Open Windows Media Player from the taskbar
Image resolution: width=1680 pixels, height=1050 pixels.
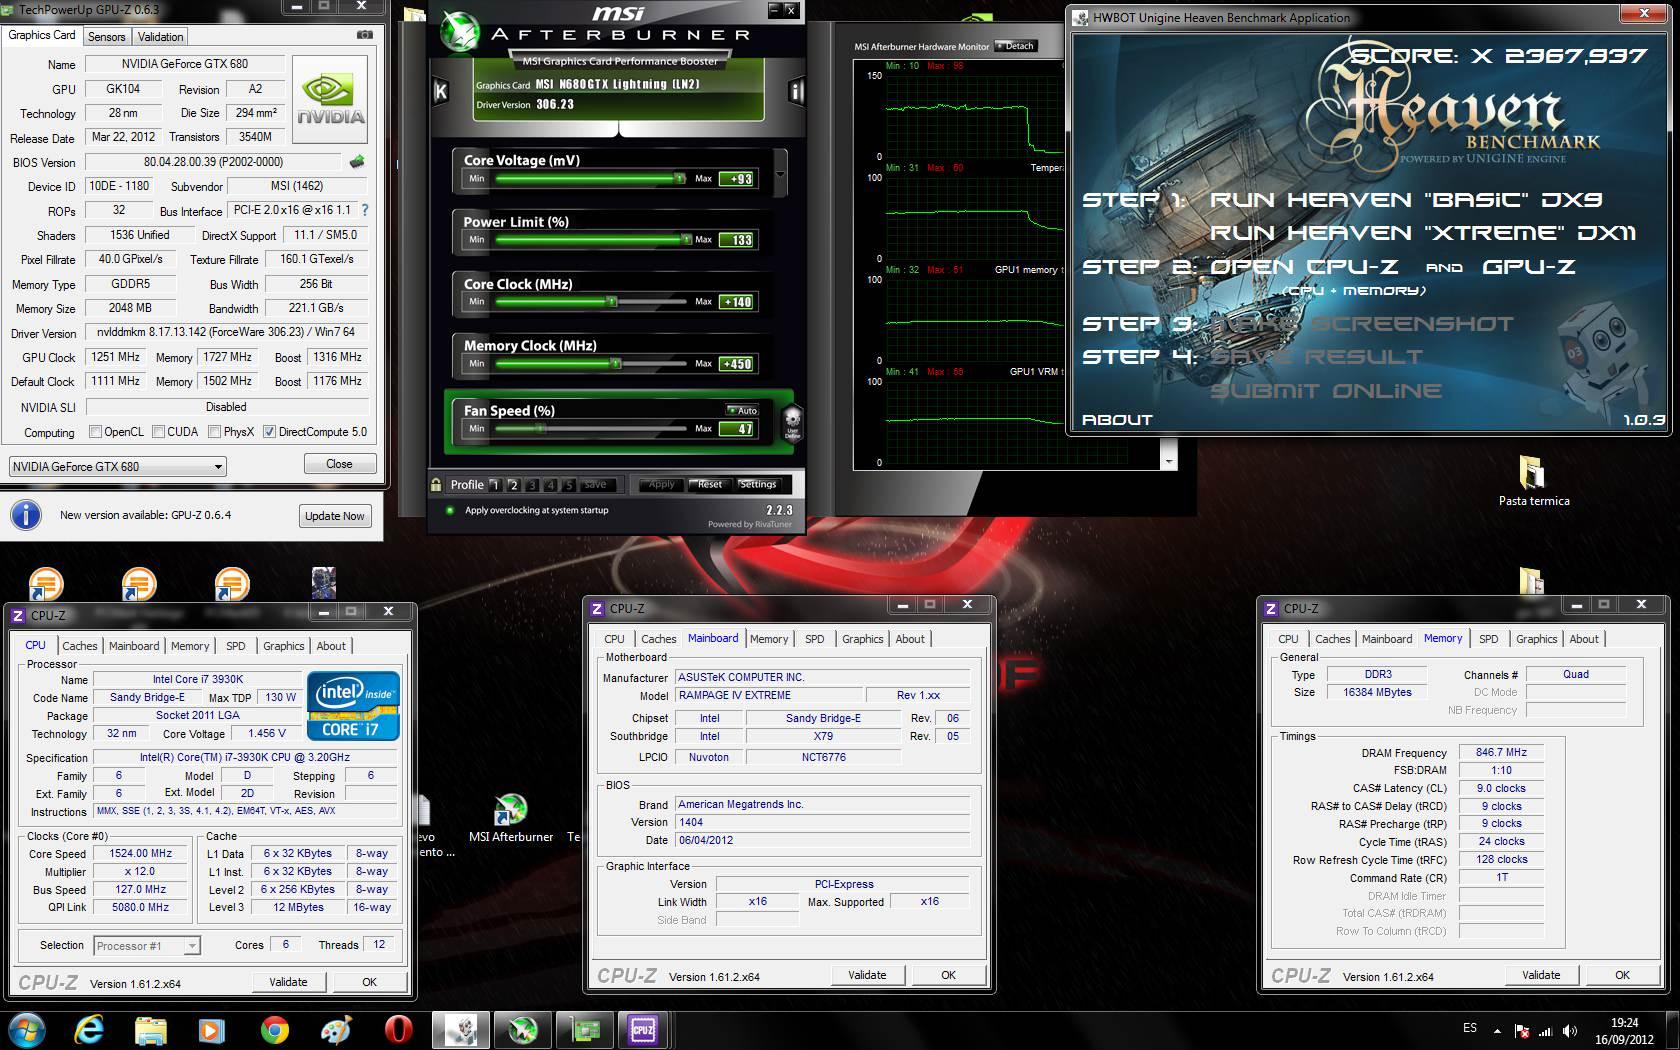(212, 1029)
